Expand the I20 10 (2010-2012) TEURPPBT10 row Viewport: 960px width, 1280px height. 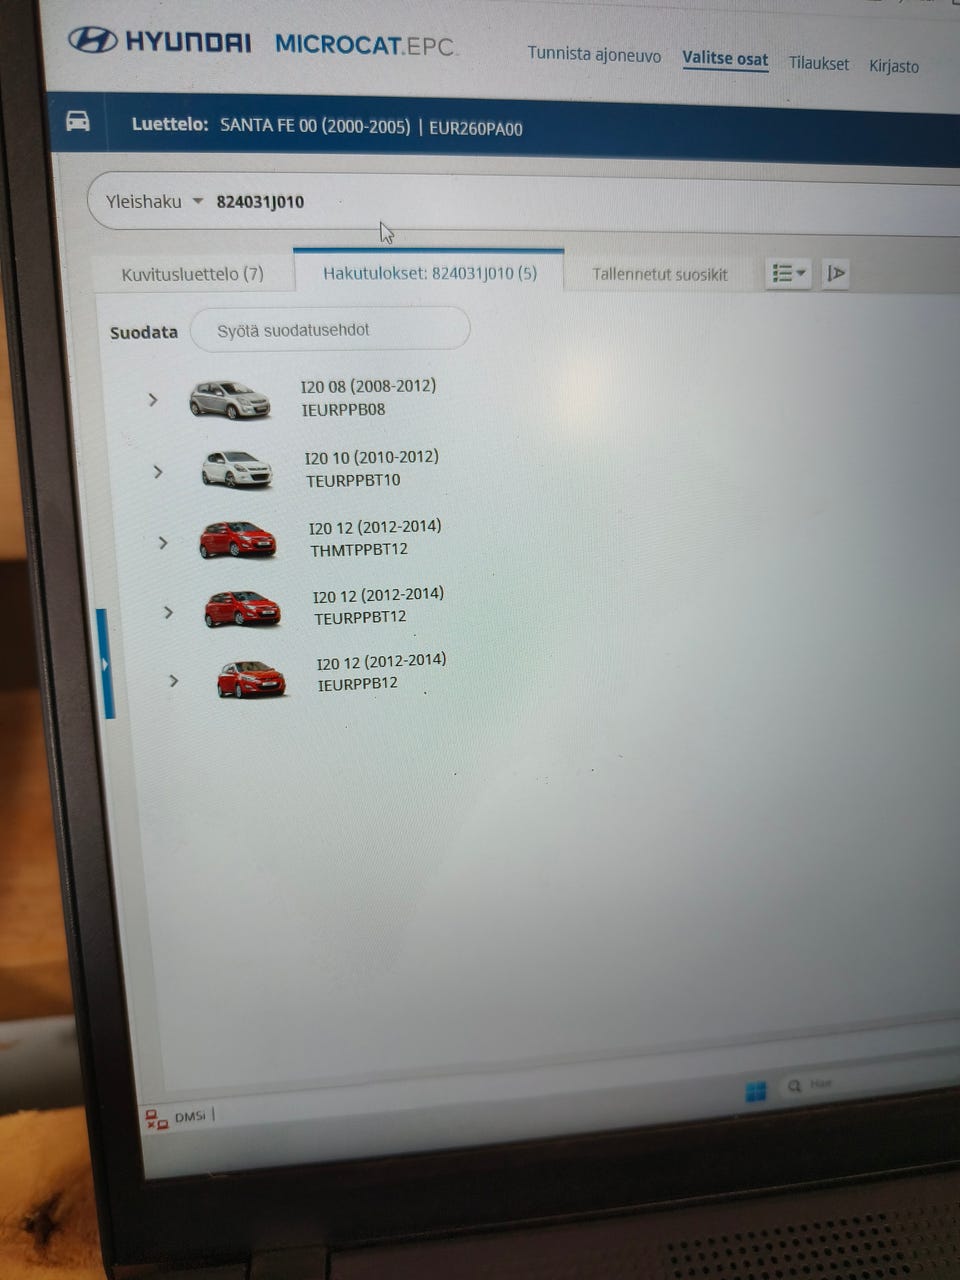point(158,471)
